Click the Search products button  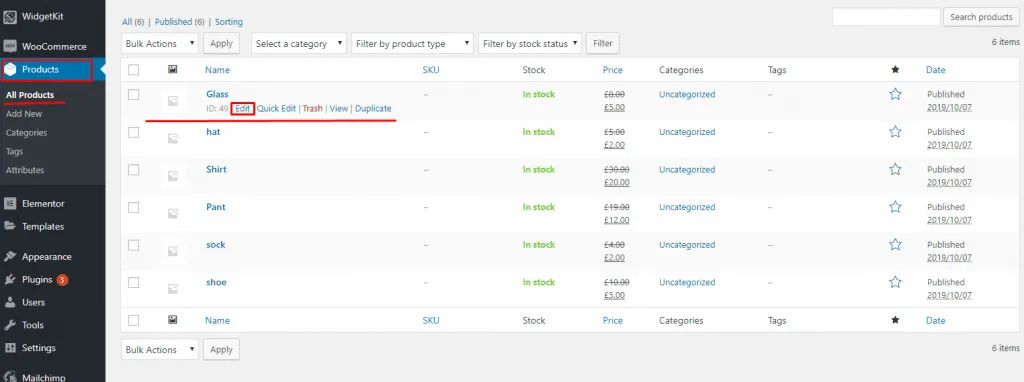click(982, 17)
